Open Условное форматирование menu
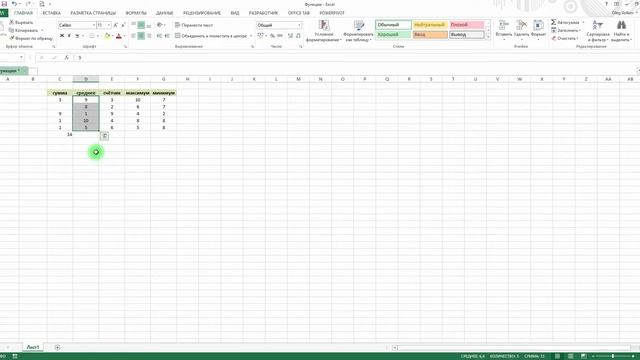 click(x=324, y=31)
